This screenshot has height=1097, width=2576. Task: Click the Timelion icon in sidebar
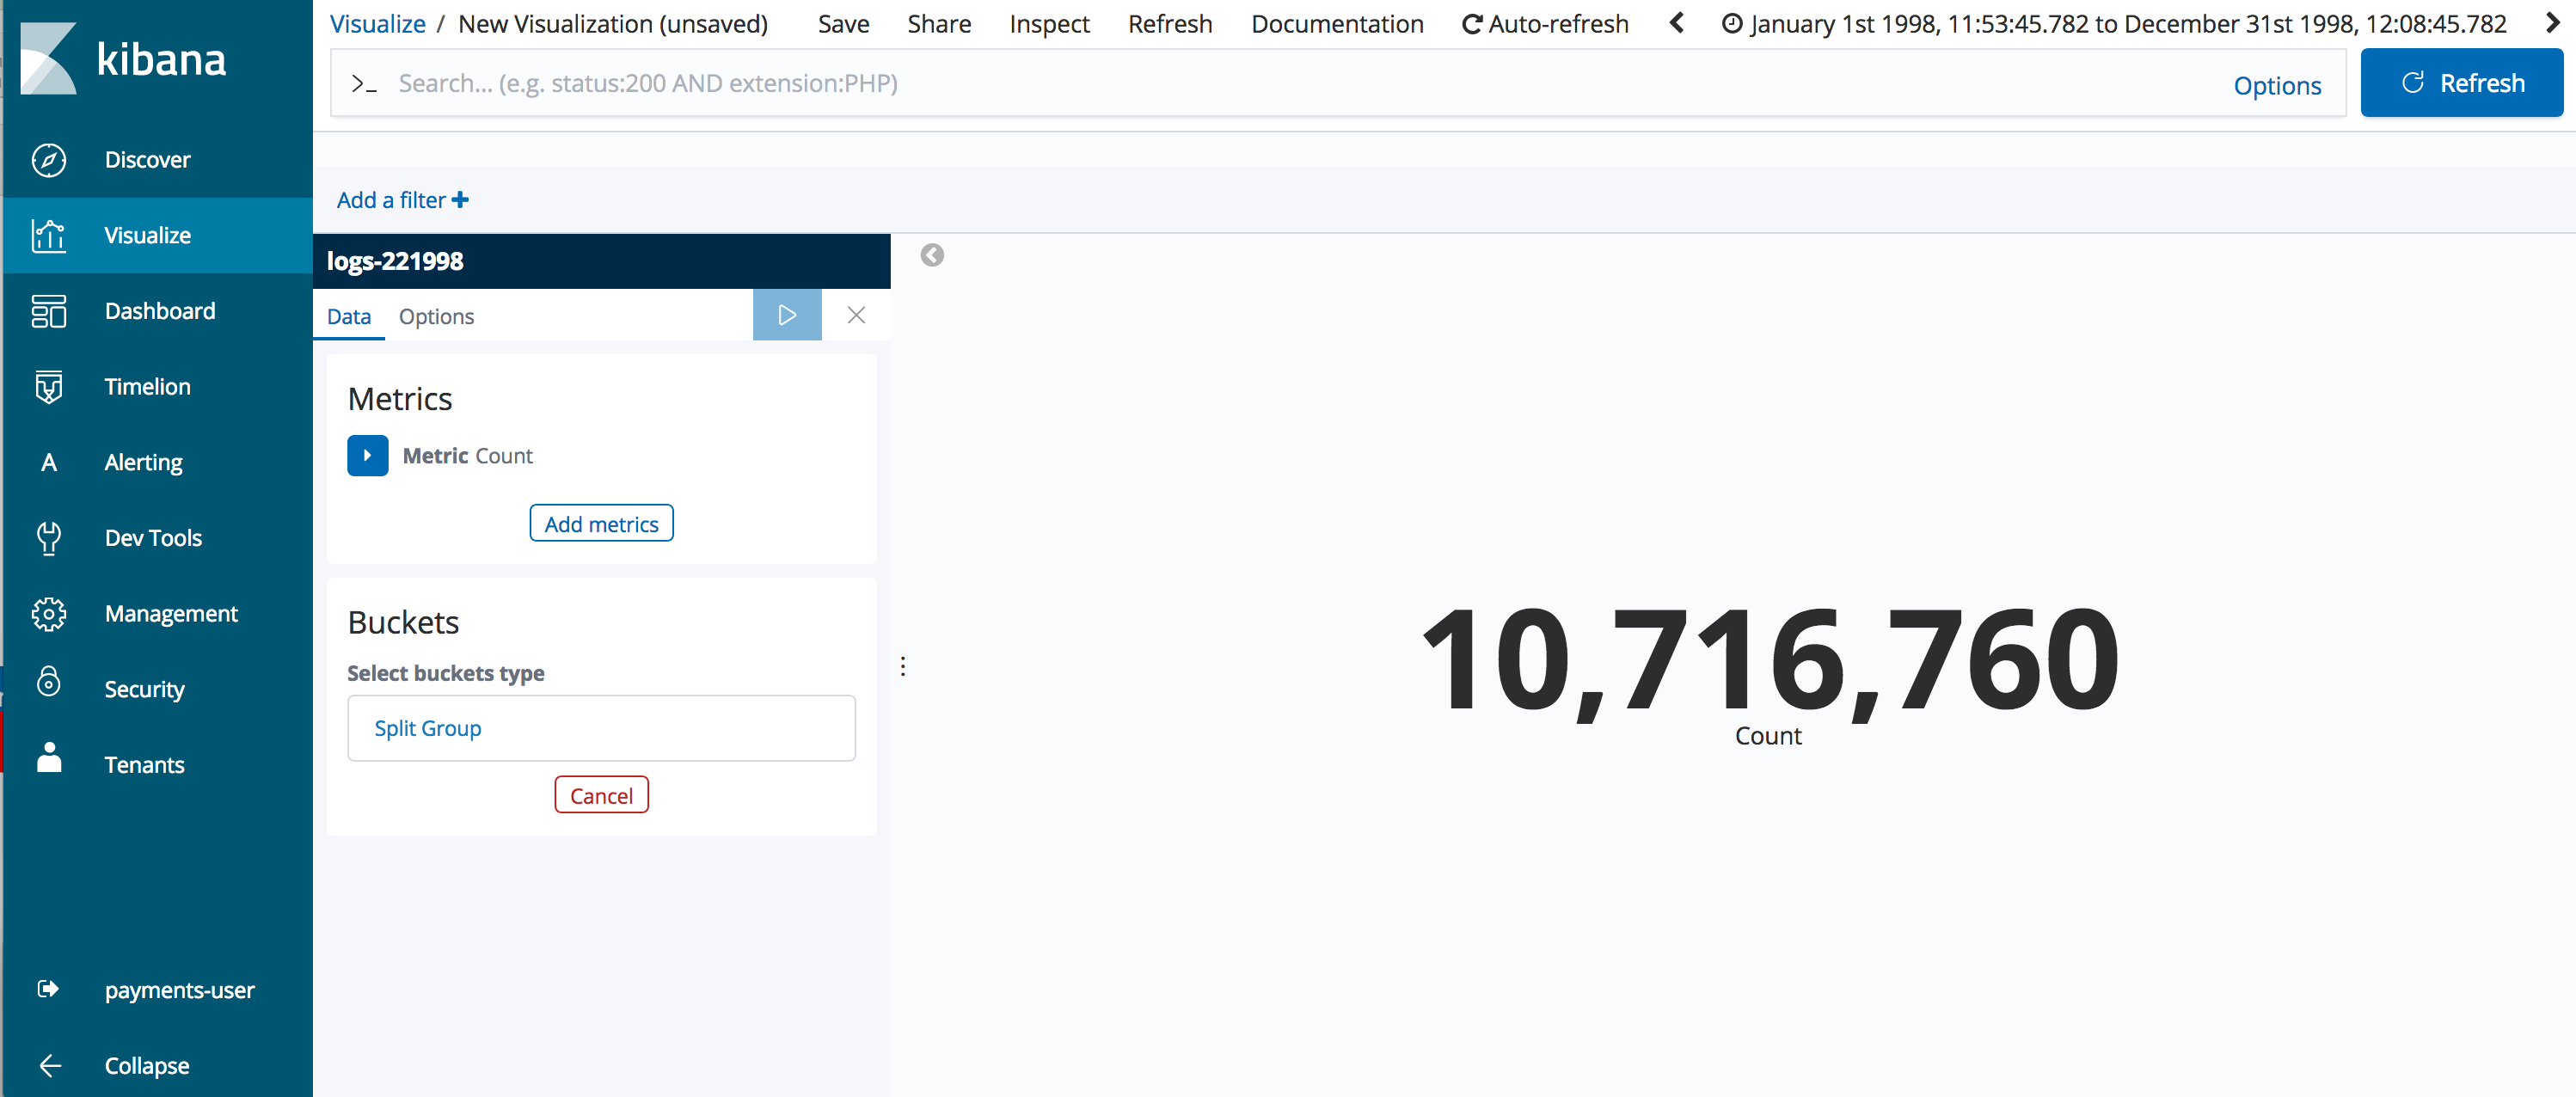49,386
